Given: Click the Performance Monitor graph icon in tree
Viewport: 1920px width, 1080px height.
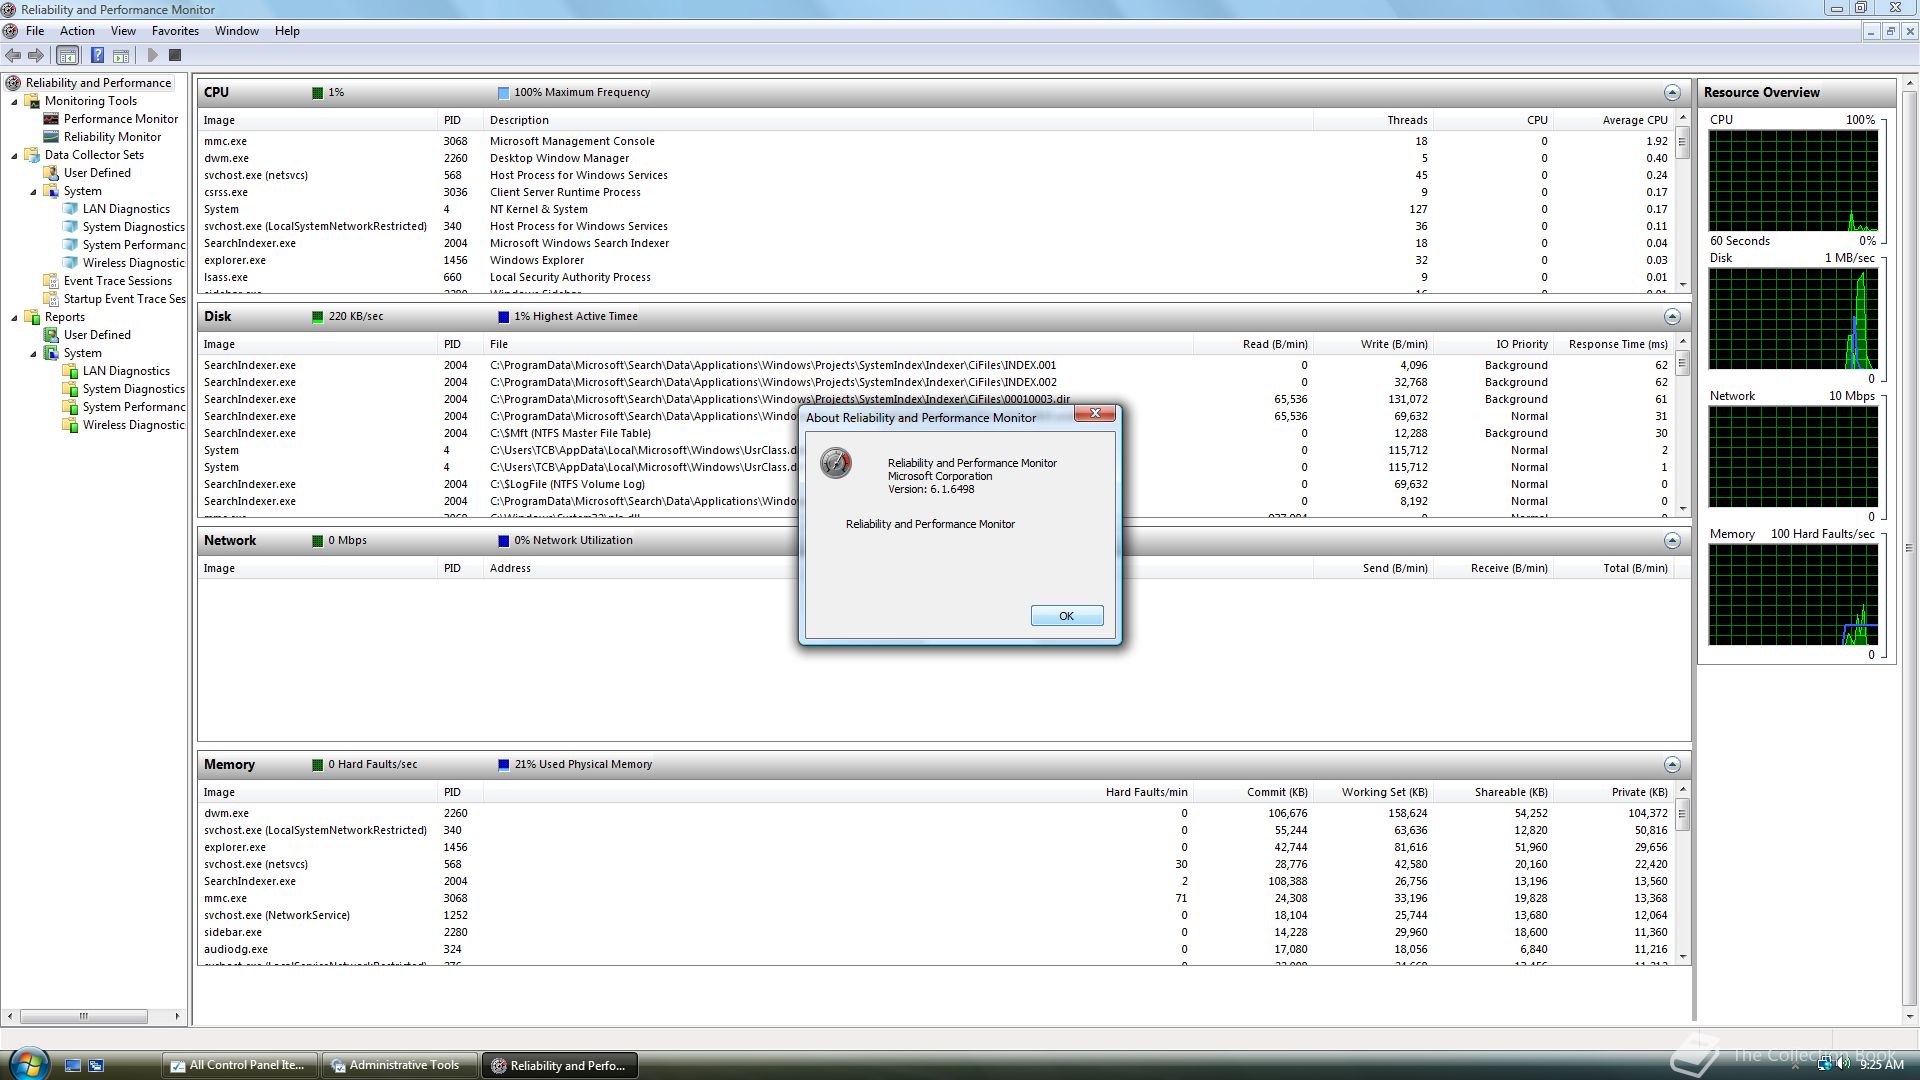Looking at the screenshot, I should pos(52,119).
